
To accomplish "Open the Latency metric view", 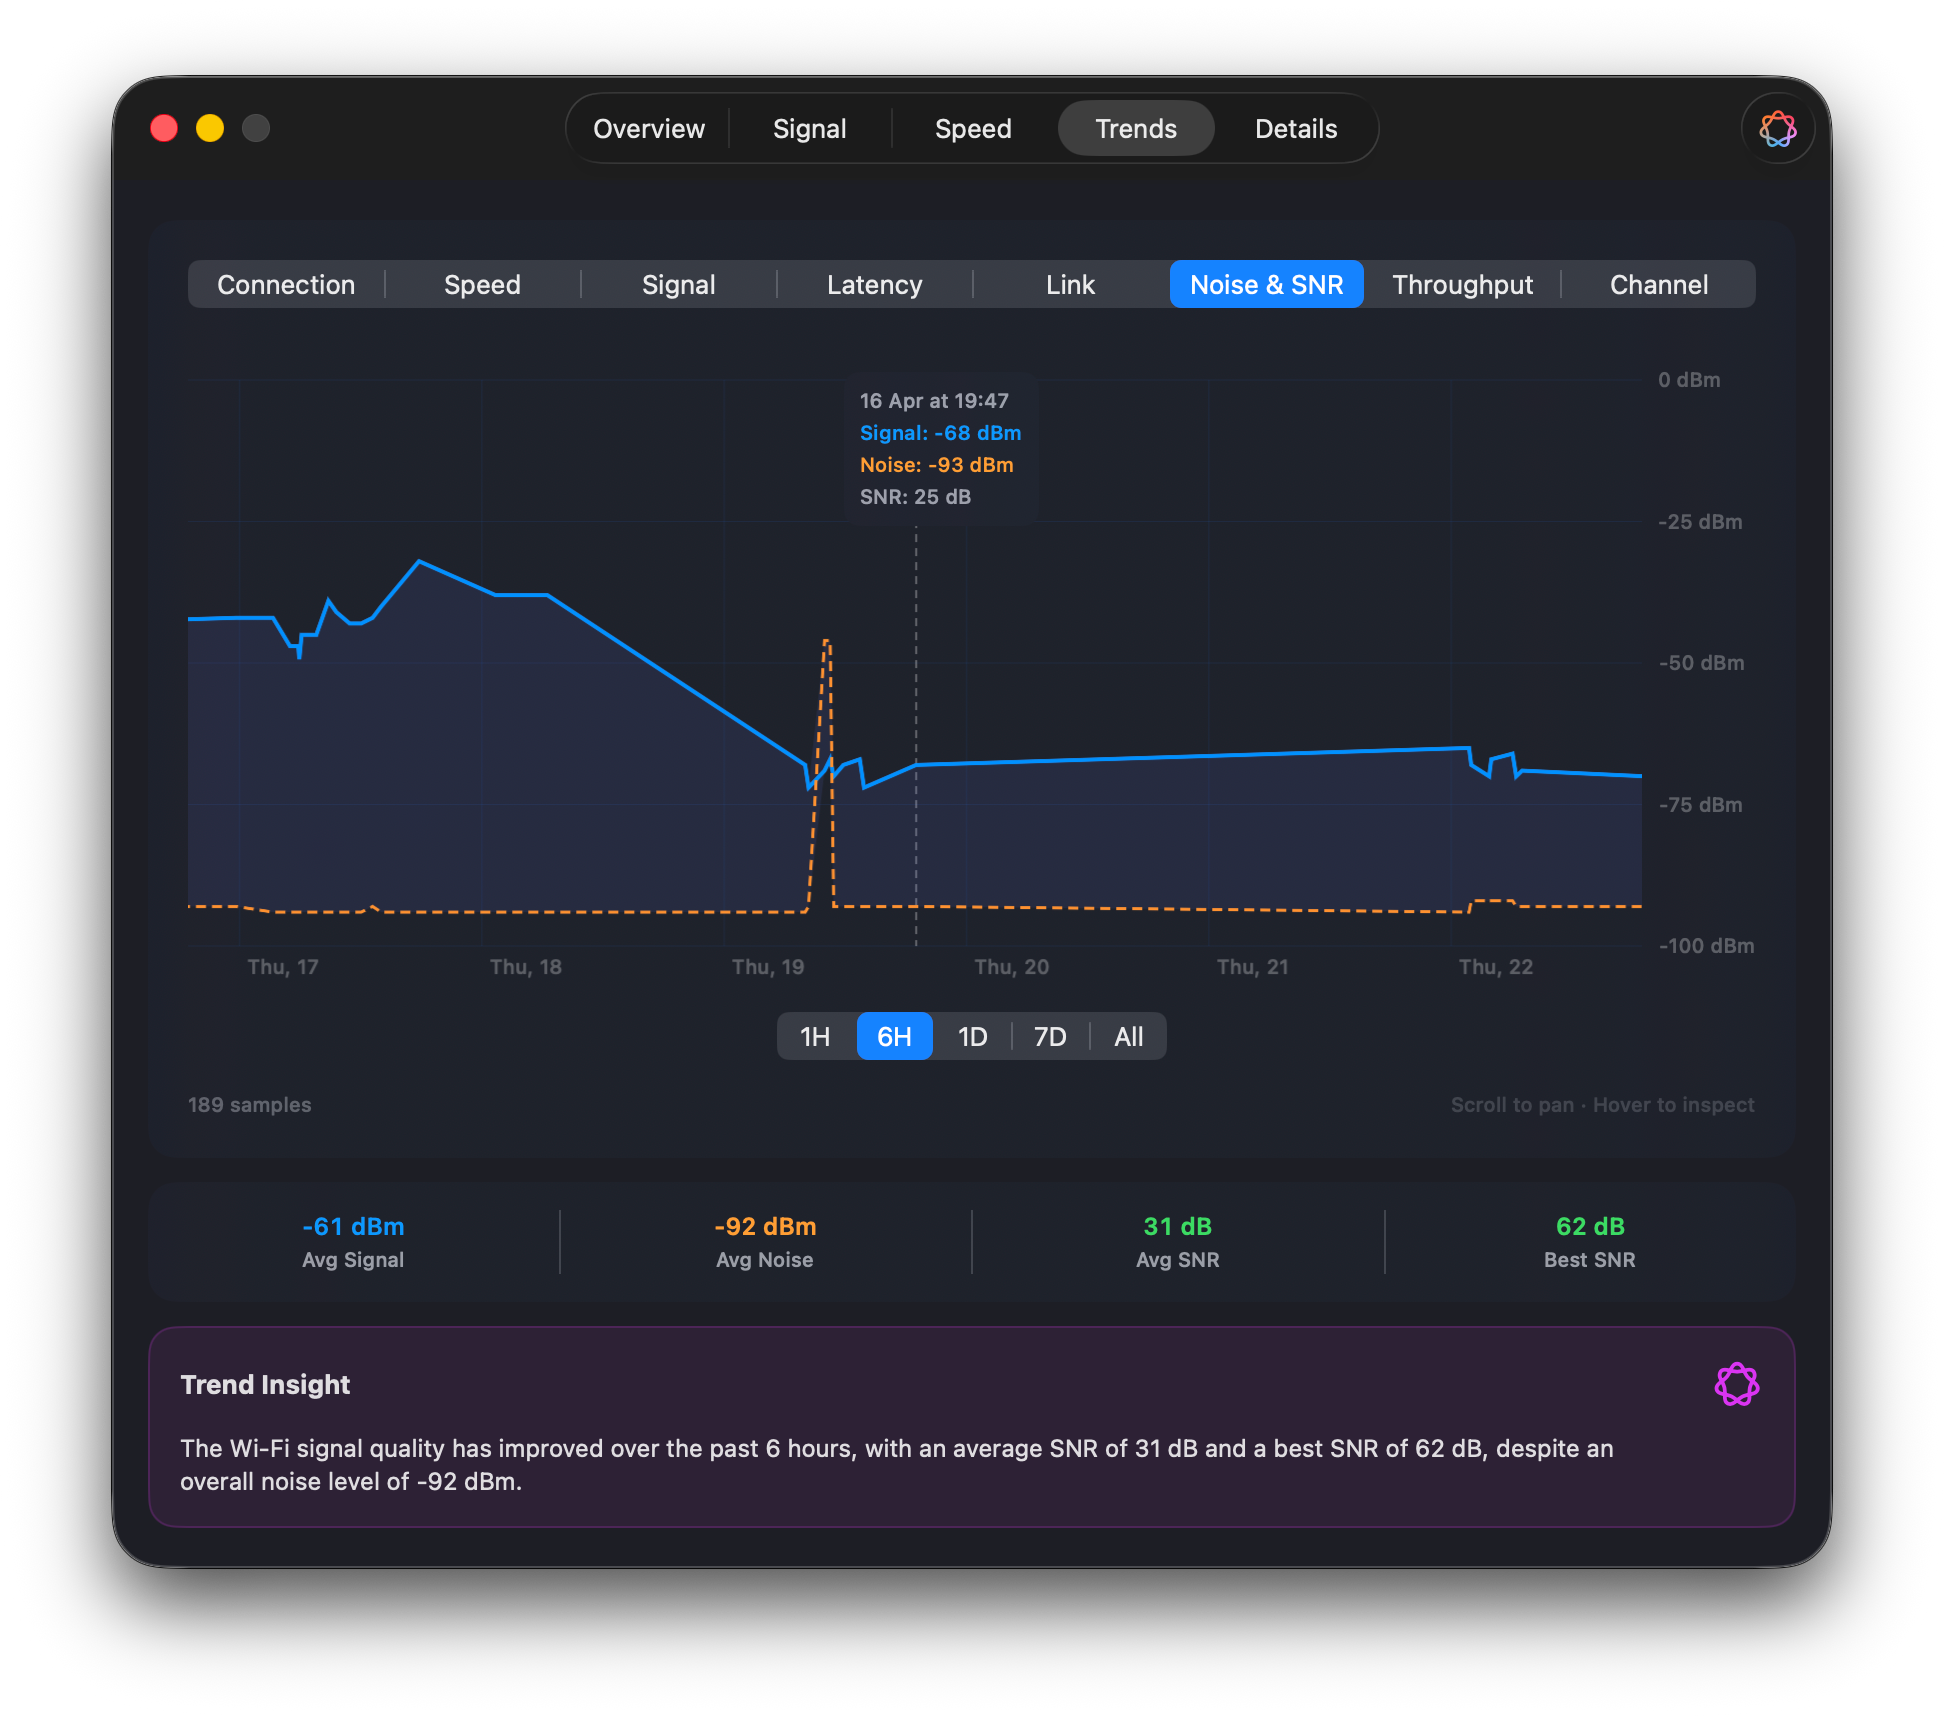I will 874,284.
